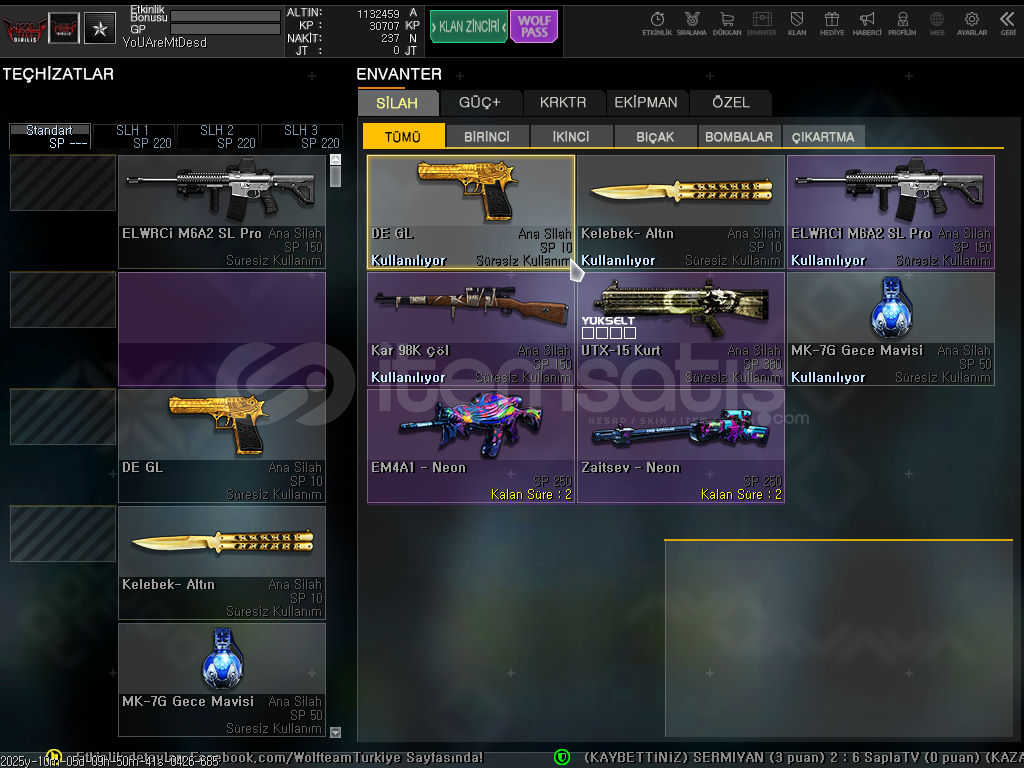The width and height of the screenshot is (1024, 768).
Task: Filter weapons by BIÇAK category
Action: click(x=655, y=137)
